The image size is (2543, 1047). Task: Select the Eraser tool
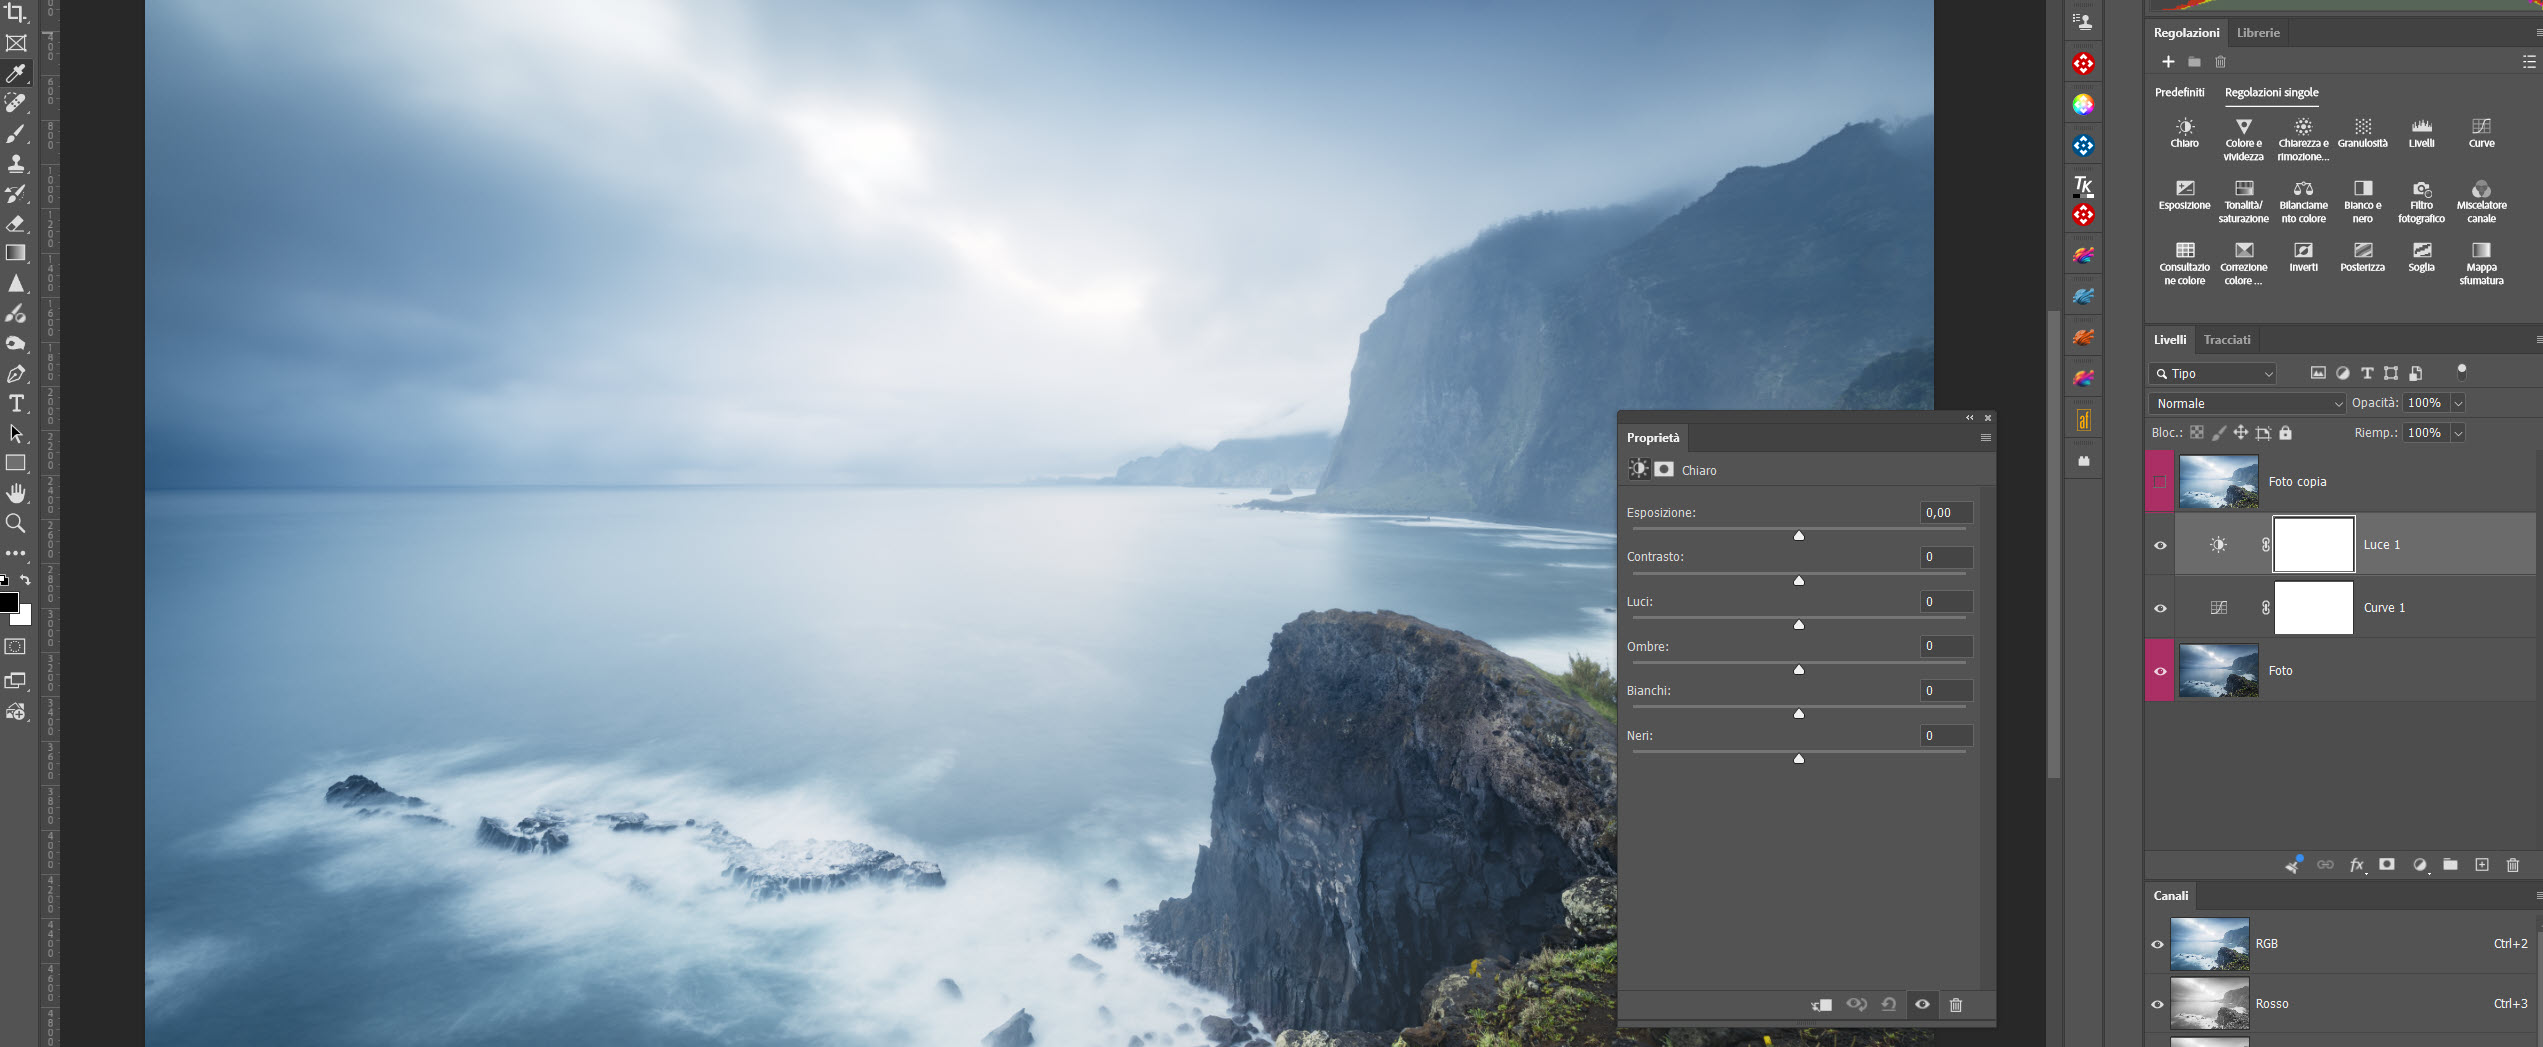coord(16,223)
